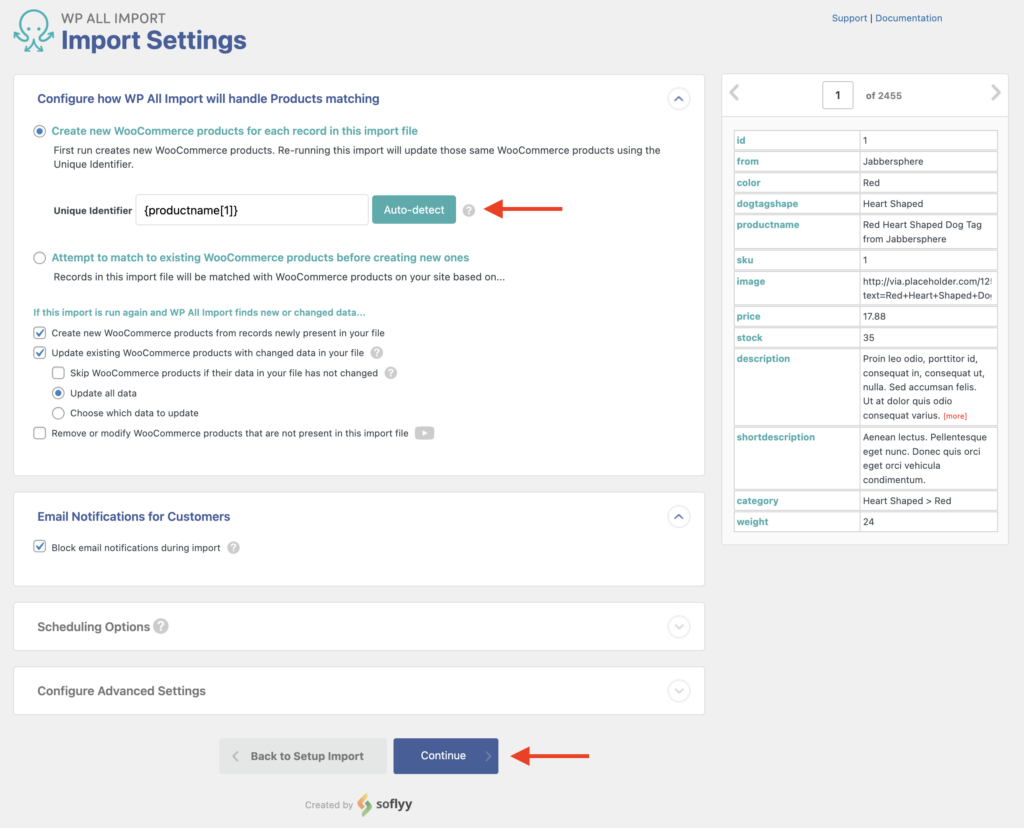Select Attempt to match existing WooCommerce products
This screenshot has height=828, width=1024.
(x=39, y=257)
